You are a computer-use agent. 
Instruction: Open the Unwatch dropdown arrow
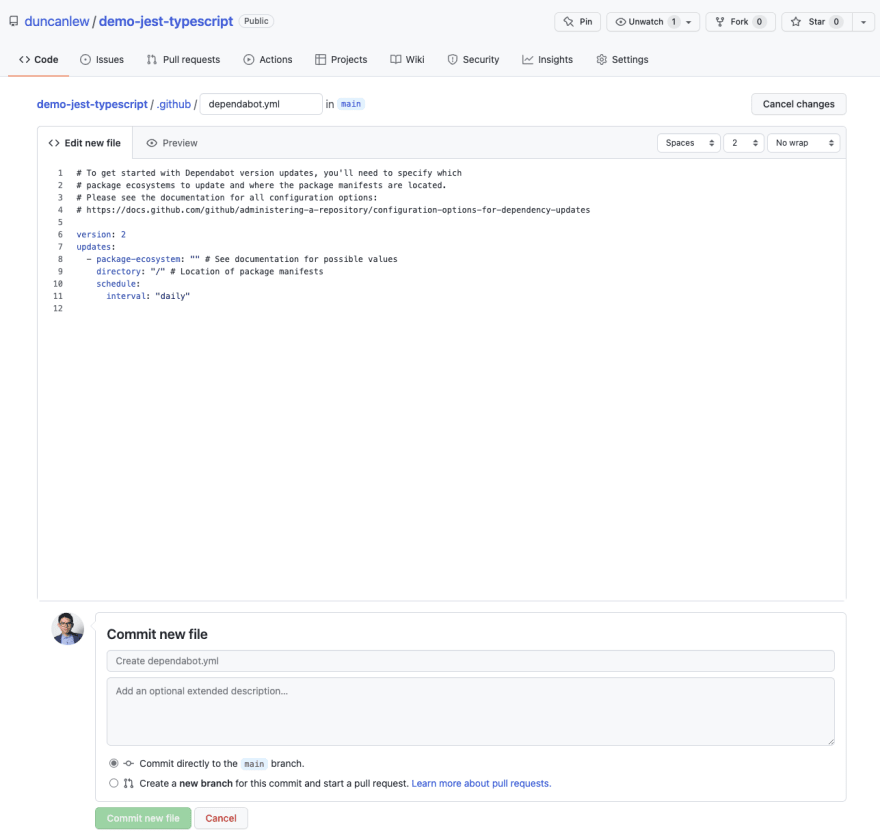coord(689,22)
